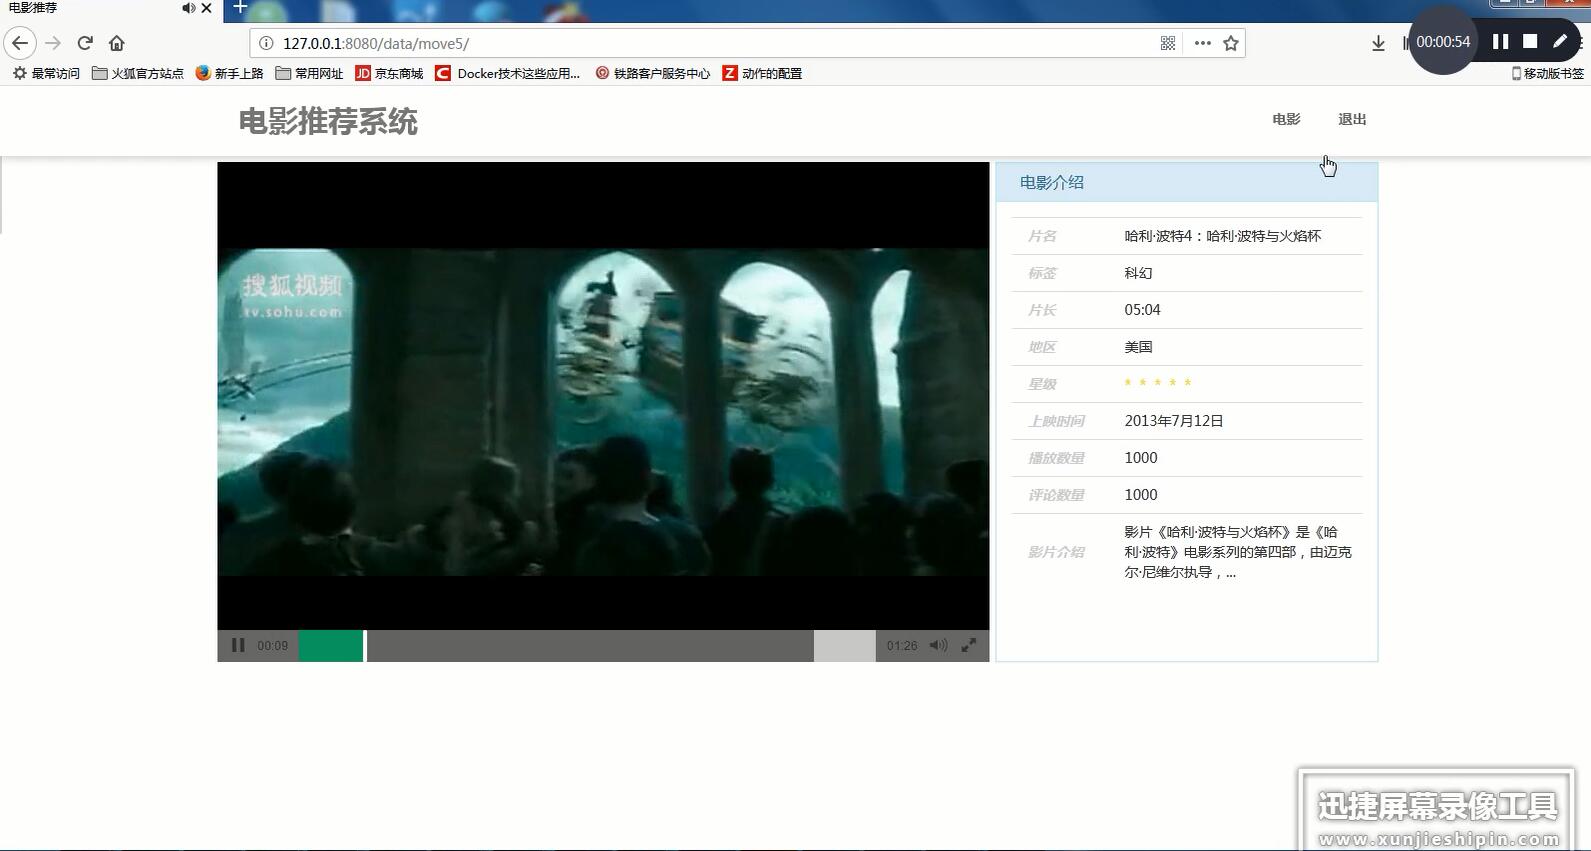
Task: Open the recorder pencil annotate tool
Action: (x=1560, y=41)
